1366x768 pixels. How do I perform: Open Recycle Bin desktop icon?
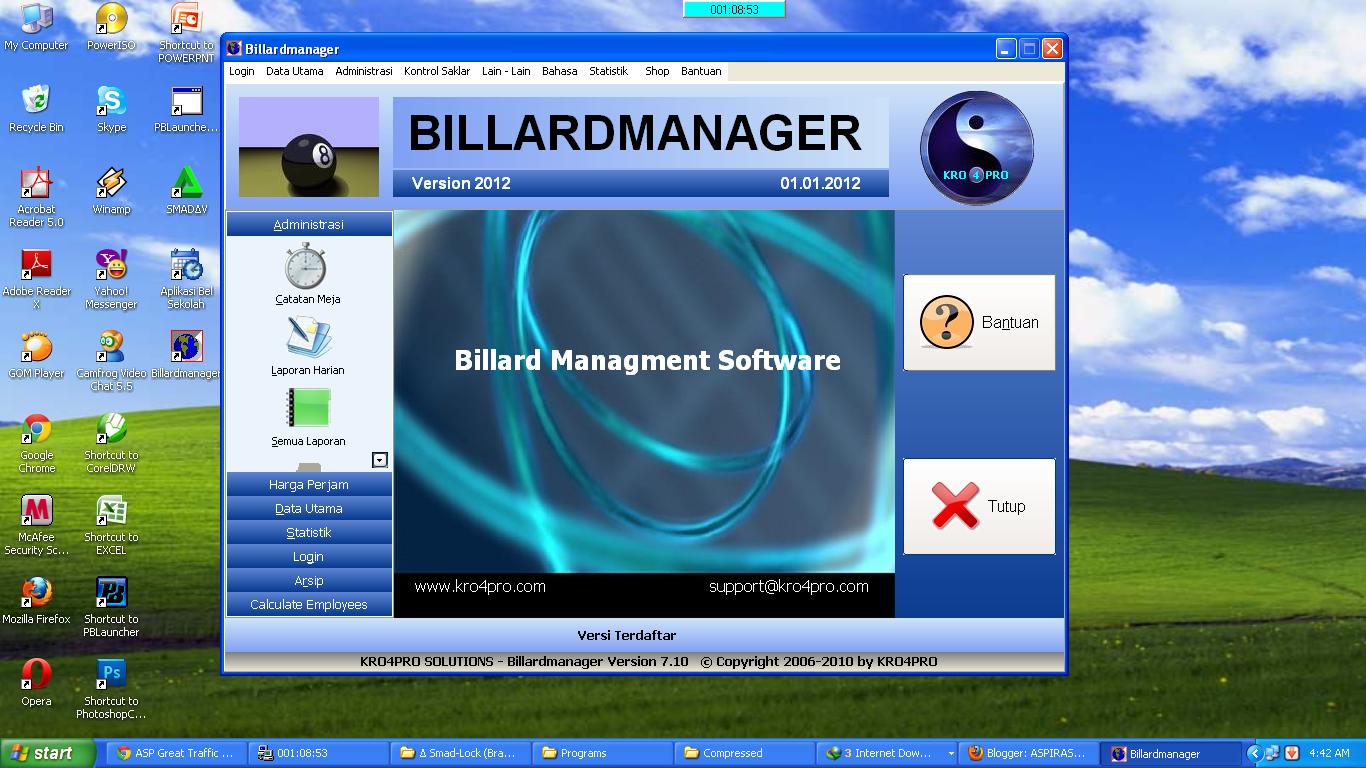[x=36, y=109]
